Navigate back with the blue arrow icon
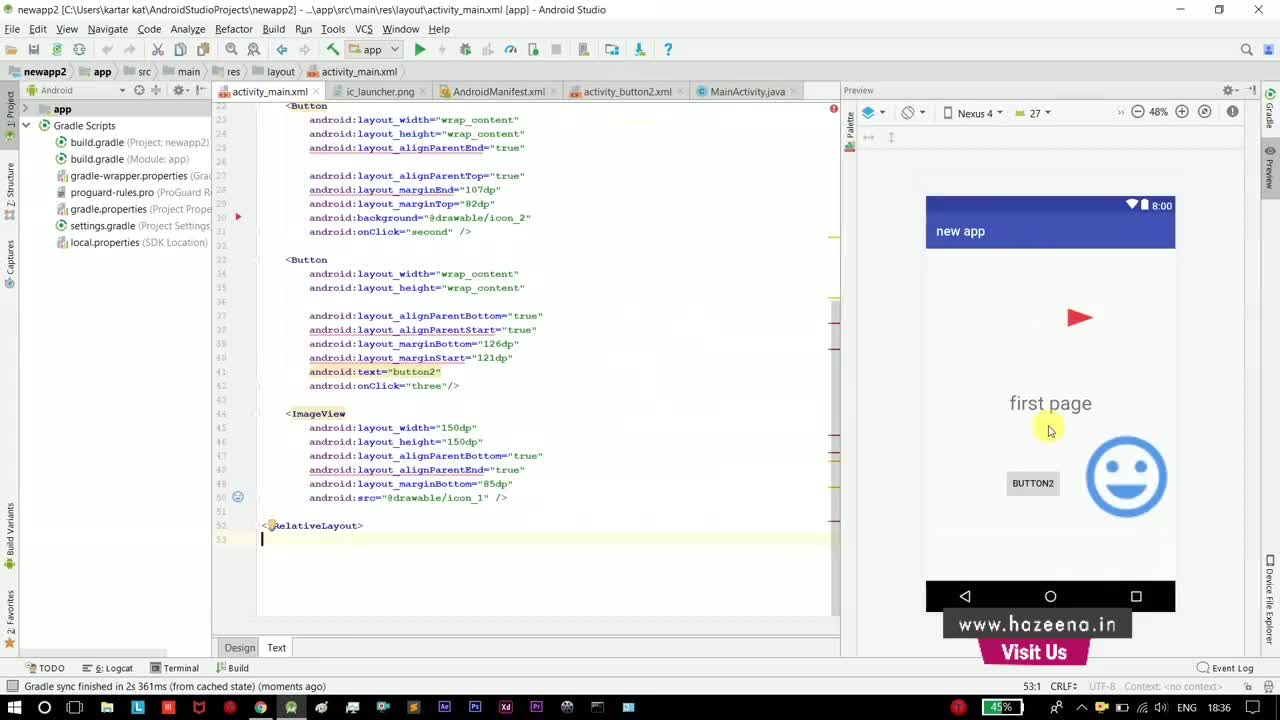 pyautogui.click(x=282, y=49)
